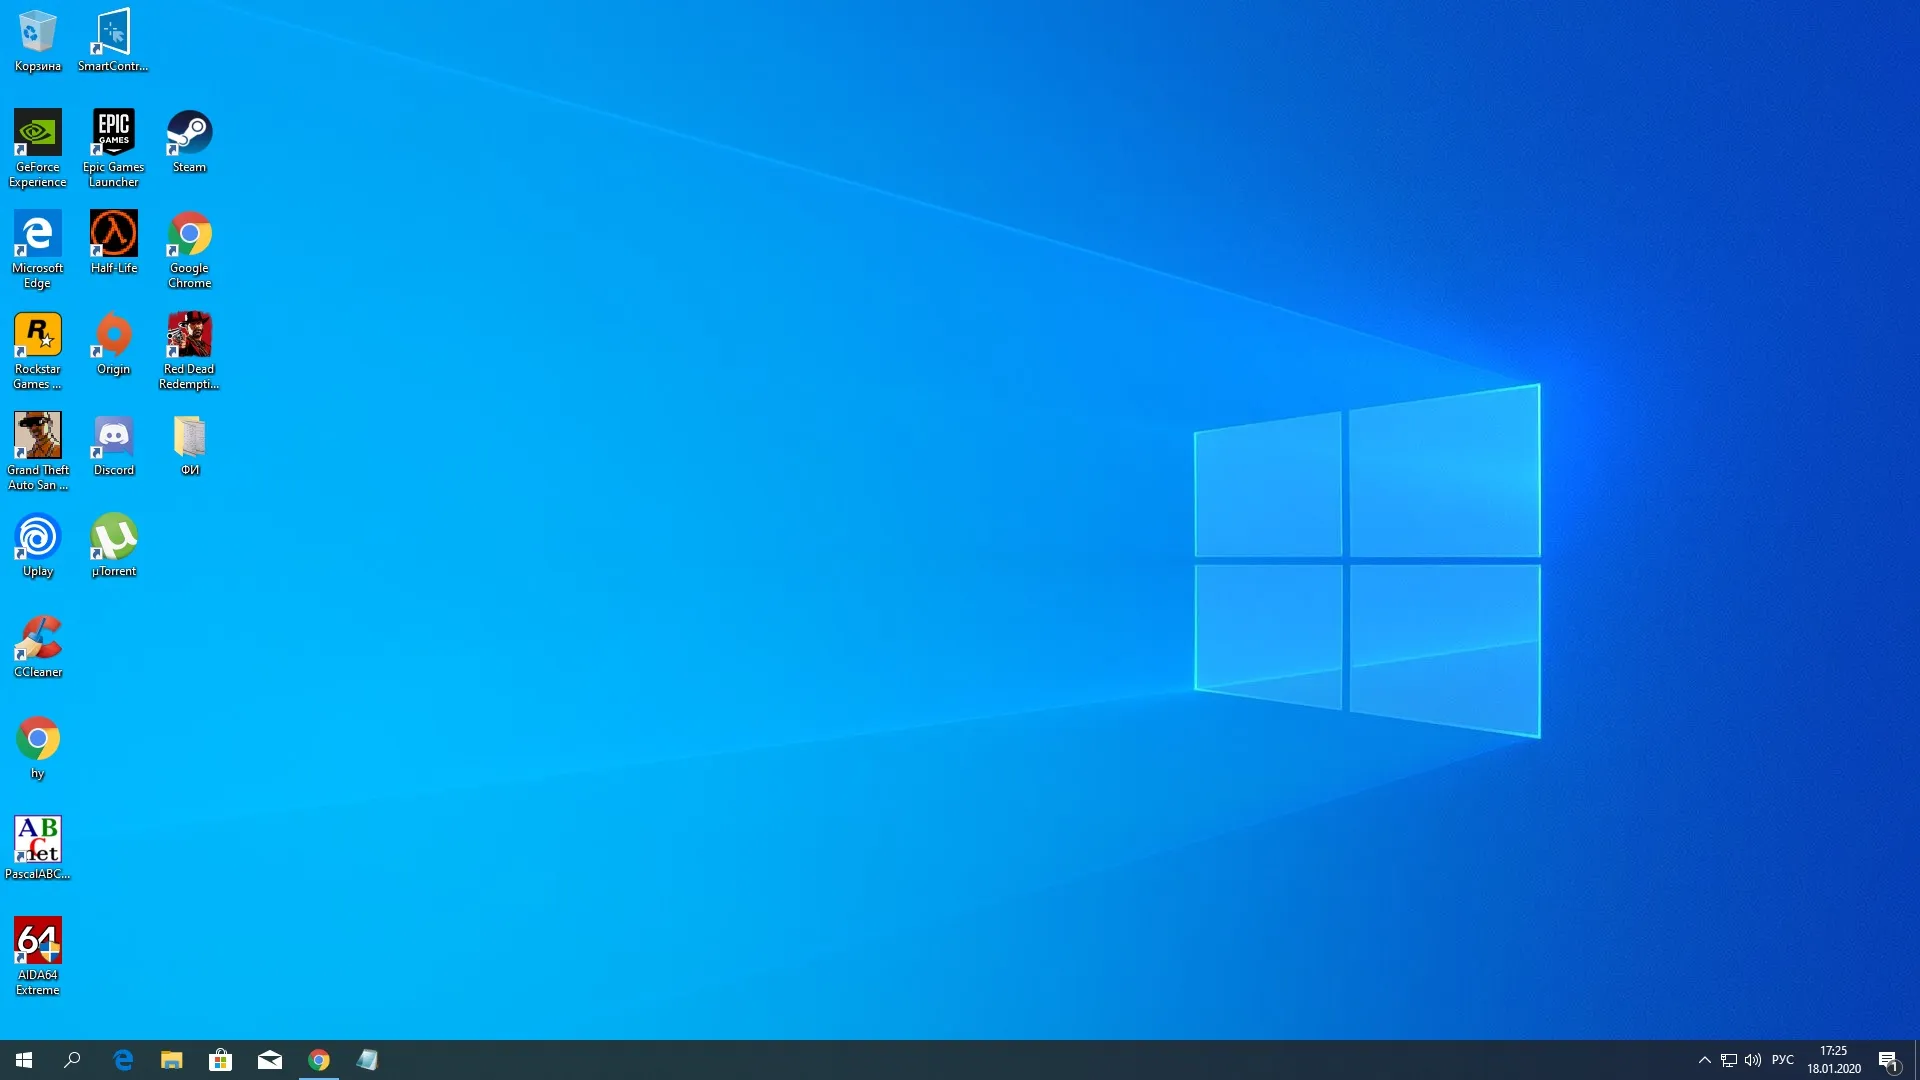Select the Grand Theft Auto San shortcut
The width and height of the screenshot is (1920, 1080).
pyautogui.click(x=37, y=451)
